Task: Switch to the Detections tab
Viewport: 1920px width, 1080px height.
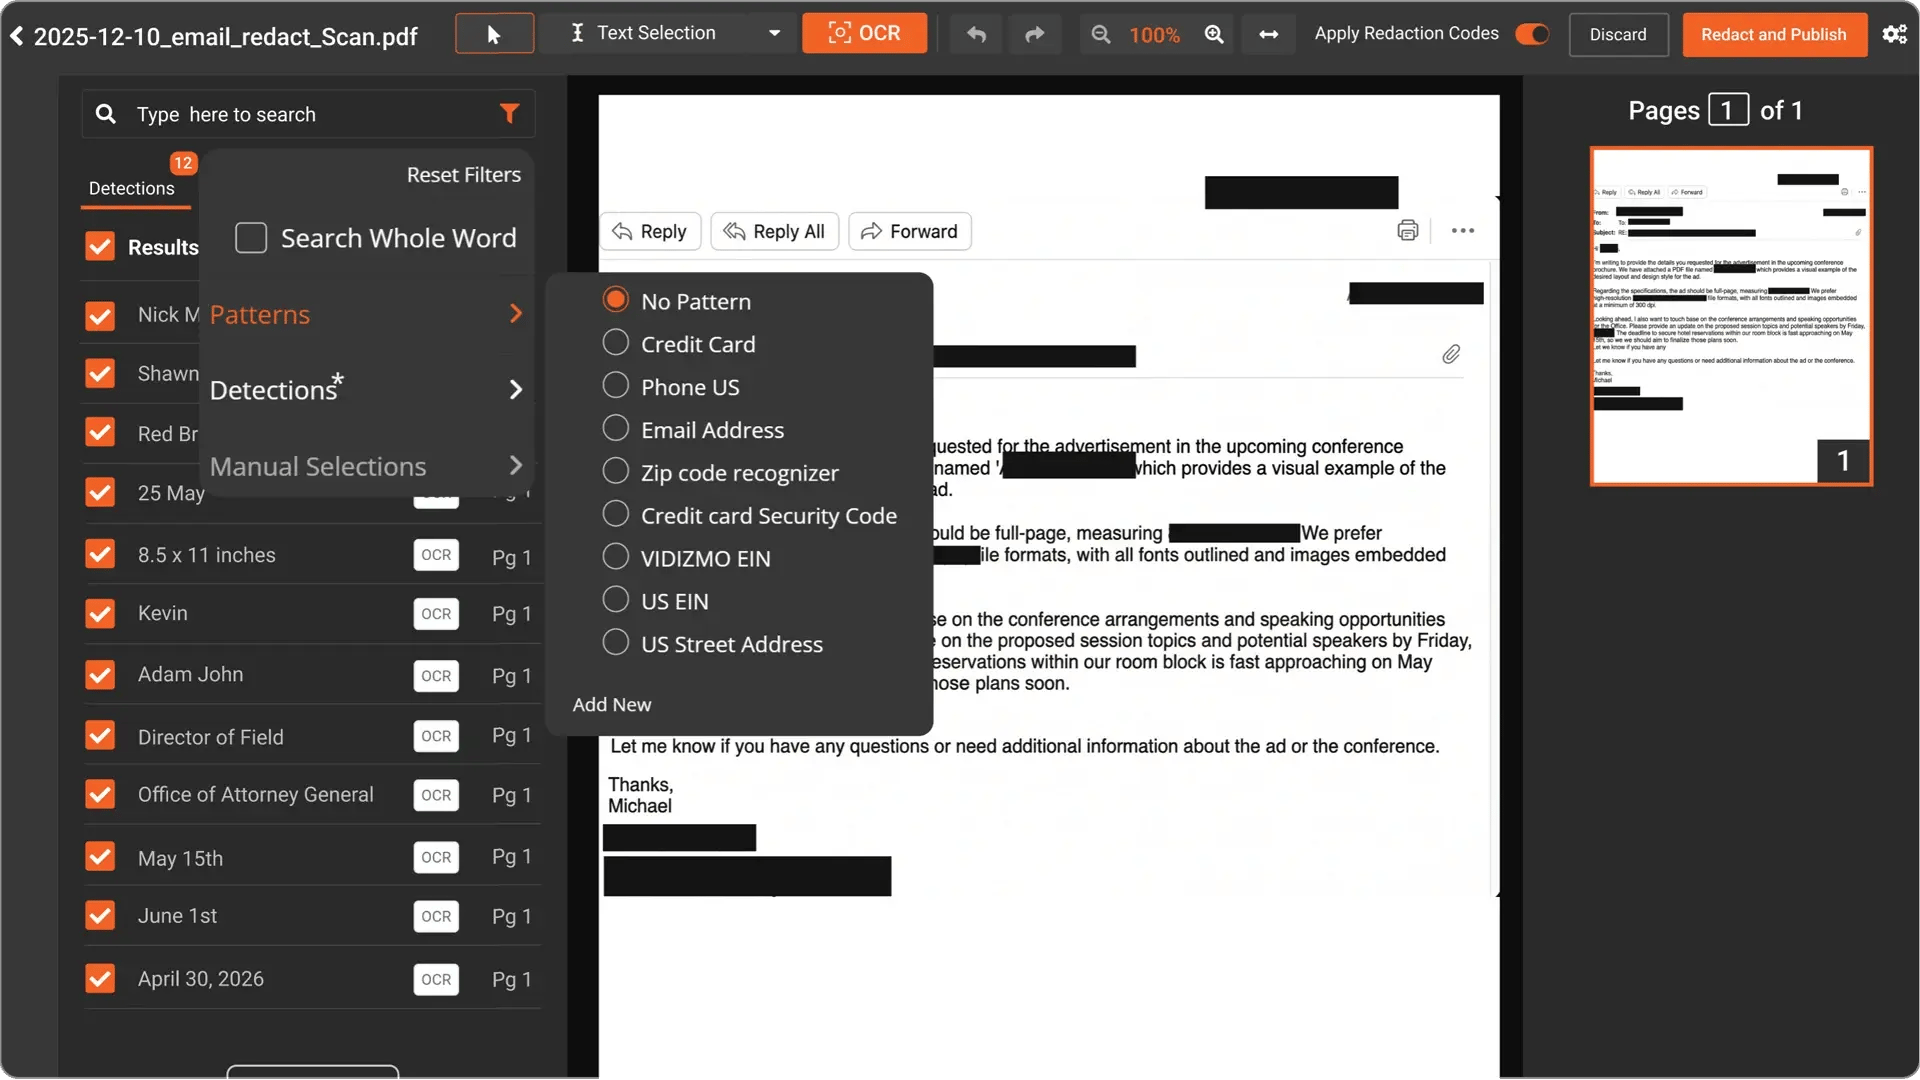Action: coord(132,188)
